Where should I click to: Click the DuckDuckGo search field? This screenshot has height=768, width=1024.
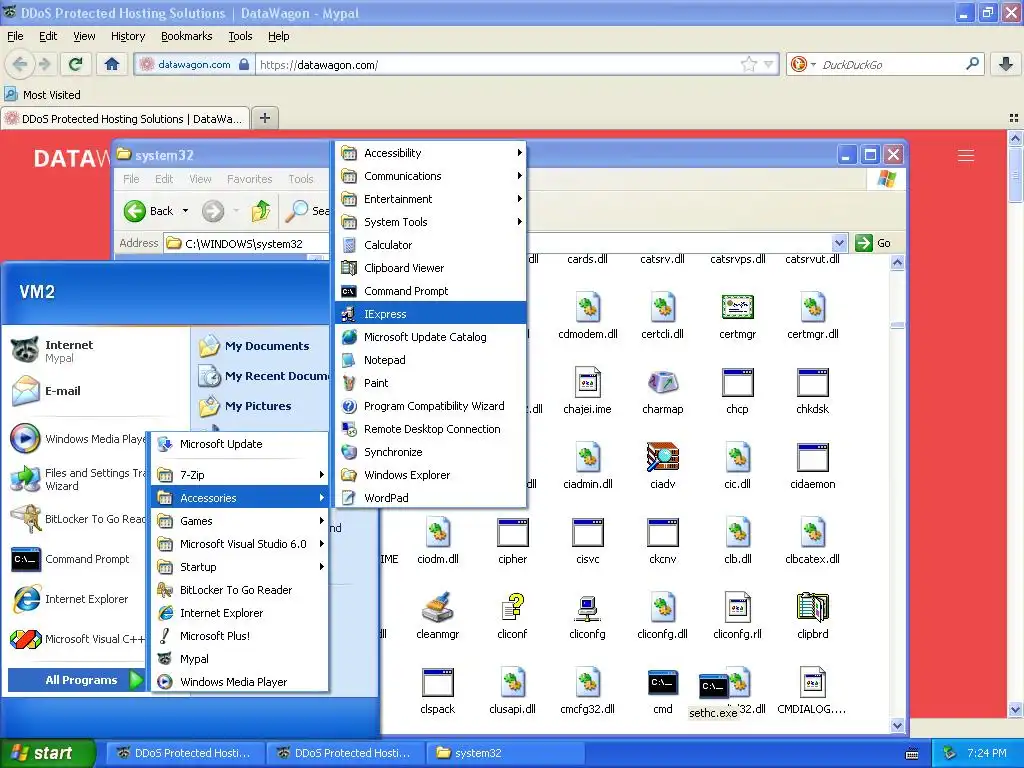(x=891, y=65)
